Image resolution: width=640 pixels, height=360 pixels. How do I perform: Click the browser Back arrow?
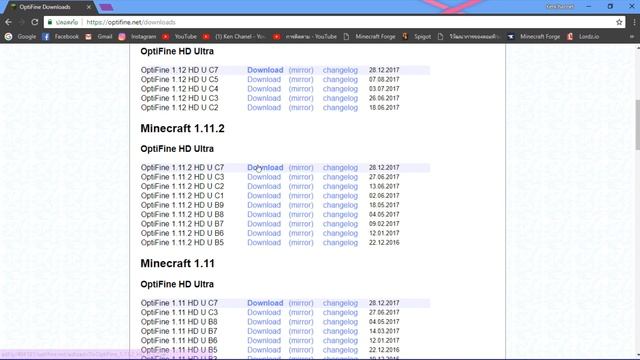9,22
